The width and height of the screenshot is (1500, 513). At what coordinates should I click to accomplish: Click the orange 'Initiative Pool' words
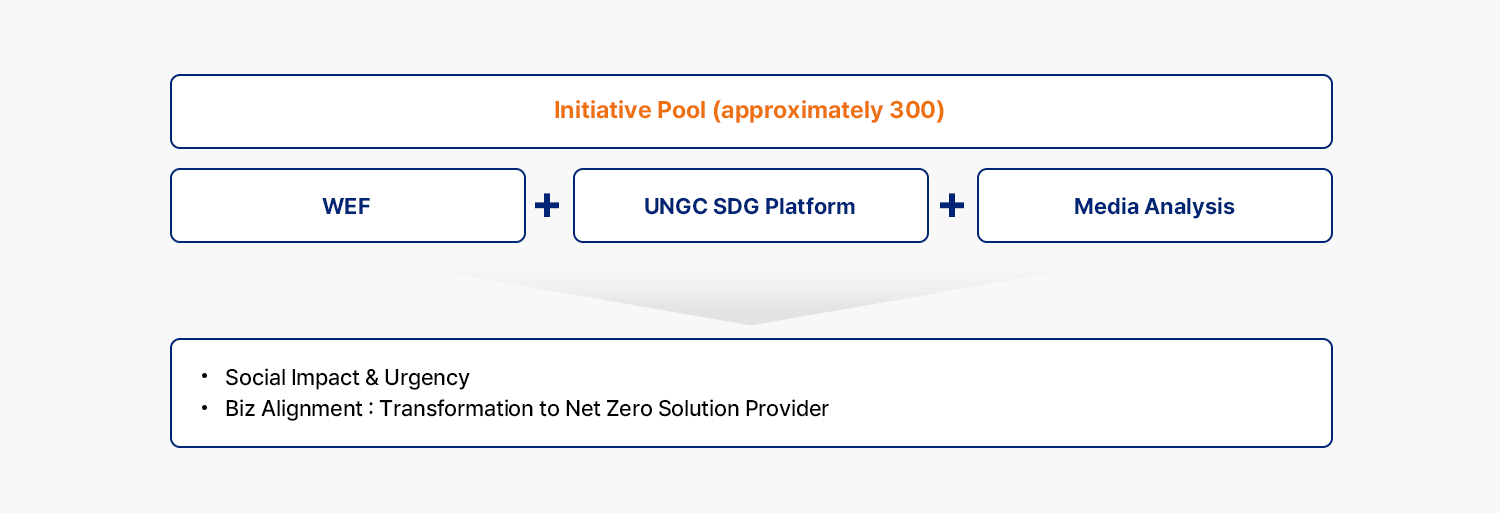click(x=630, y=110)
